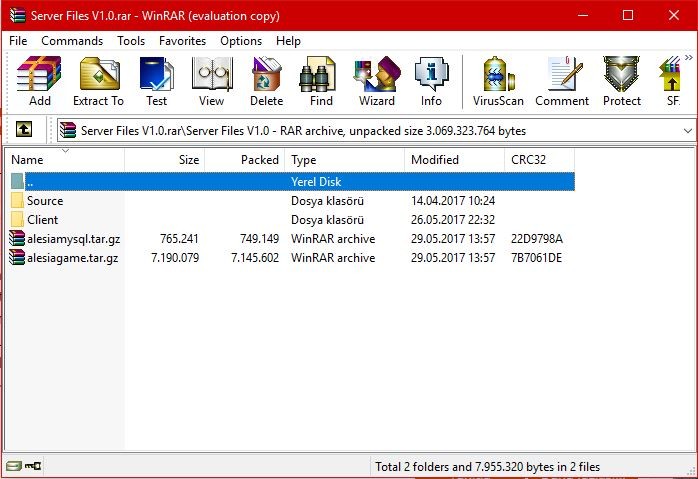Click the Extract To toolbar icon
Screen dimensions: 698x479
[x=98, y=81]
